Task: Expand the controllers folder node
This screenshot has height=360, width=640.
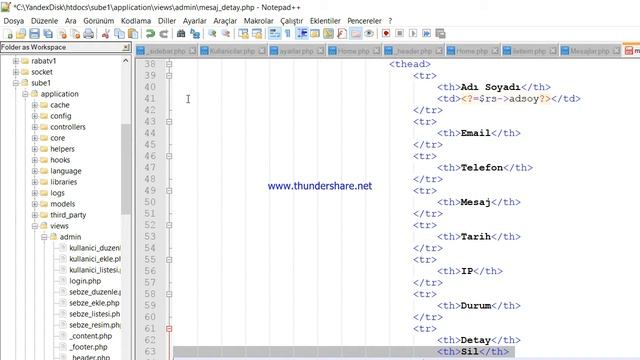Action: tap(35, 127)
